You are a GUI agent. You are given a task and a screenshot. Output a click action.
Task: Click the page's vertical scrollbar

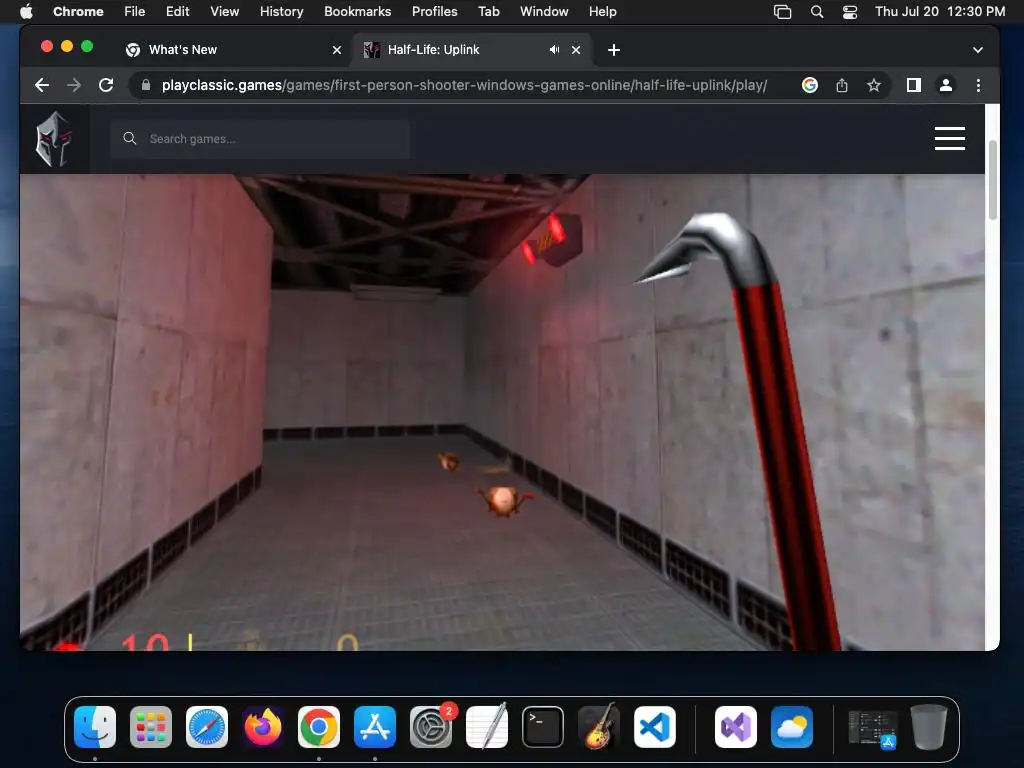pos(993,180)
